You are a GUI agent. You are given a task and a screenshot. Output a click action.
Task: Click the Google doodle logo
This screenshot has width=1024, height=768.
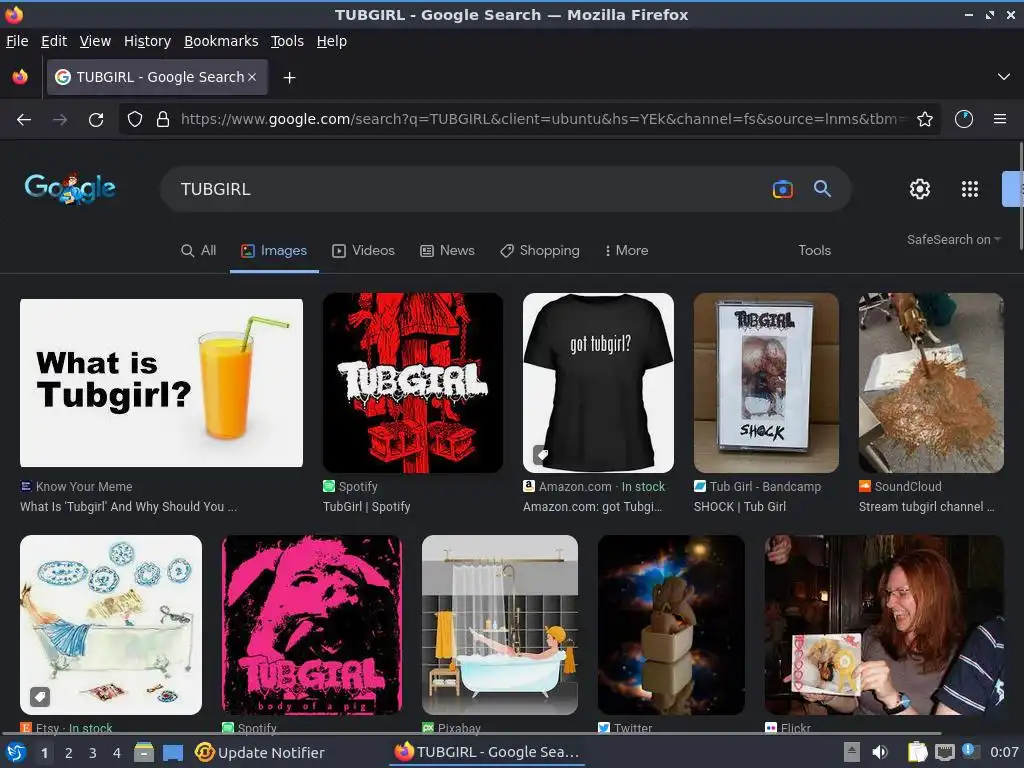(x=70, y=189)
